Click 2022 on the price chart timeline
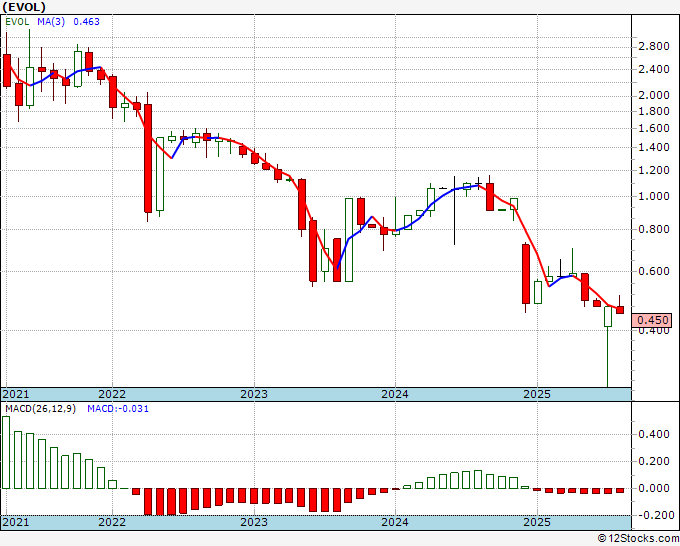 tap(112, 394)
